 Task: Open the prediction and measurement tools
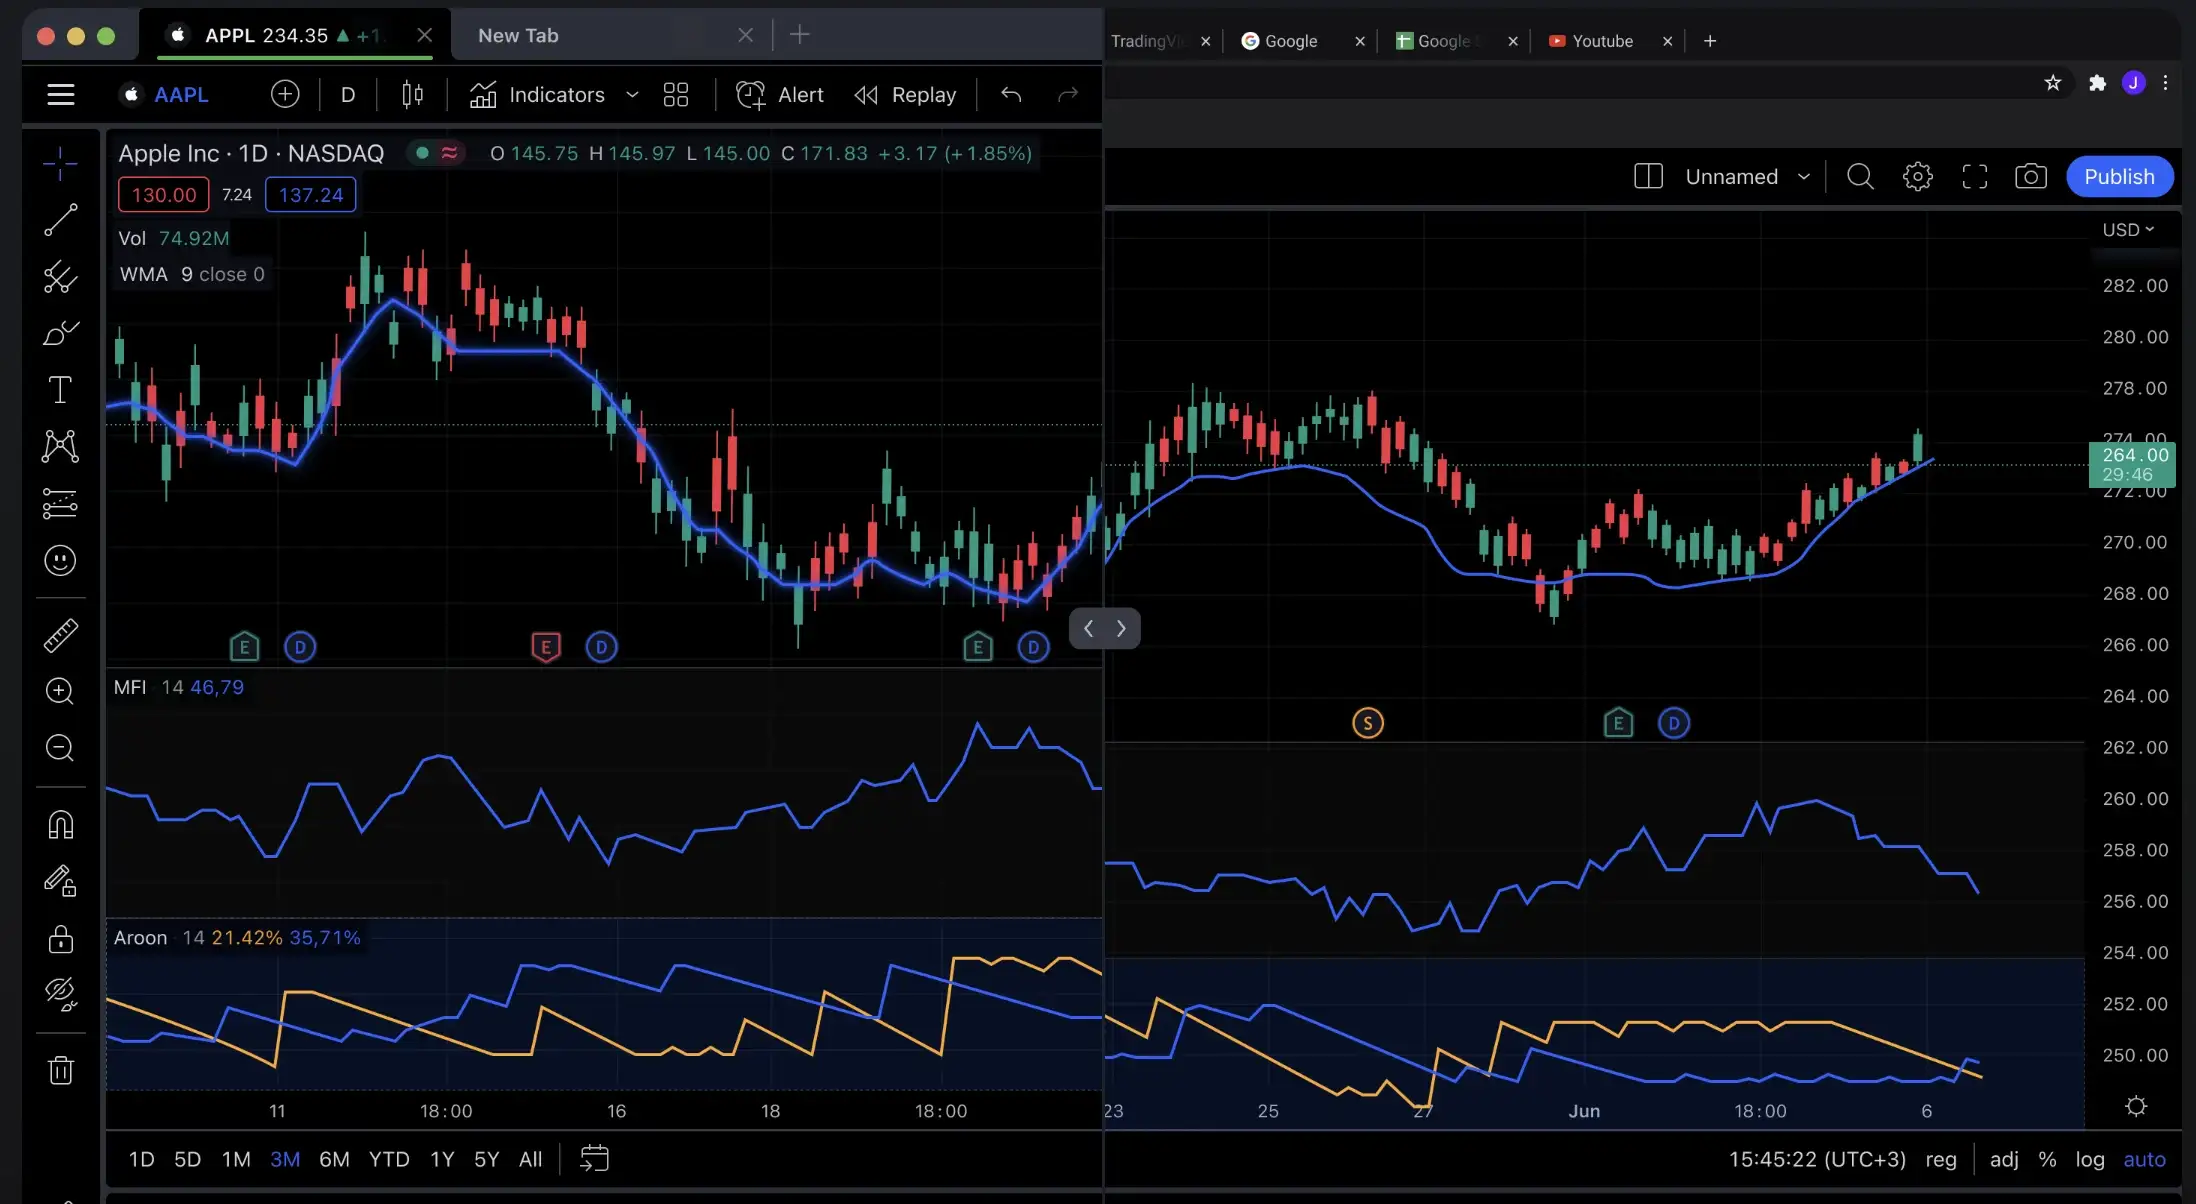tap(60, 503)
